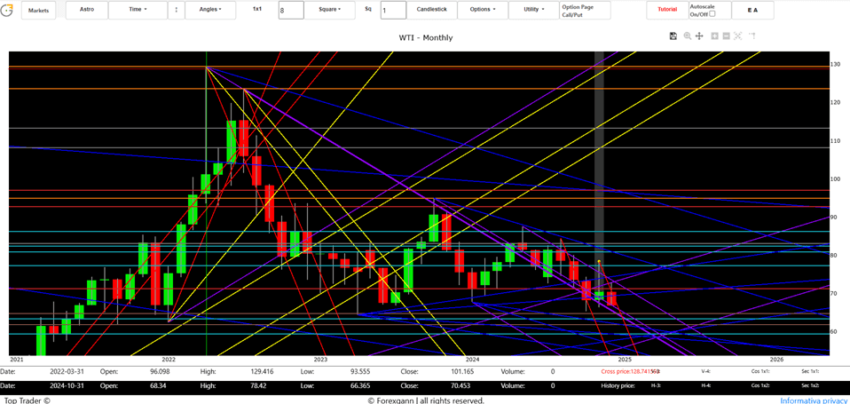Click the Open value 68.34

click(x=158, y=386)
